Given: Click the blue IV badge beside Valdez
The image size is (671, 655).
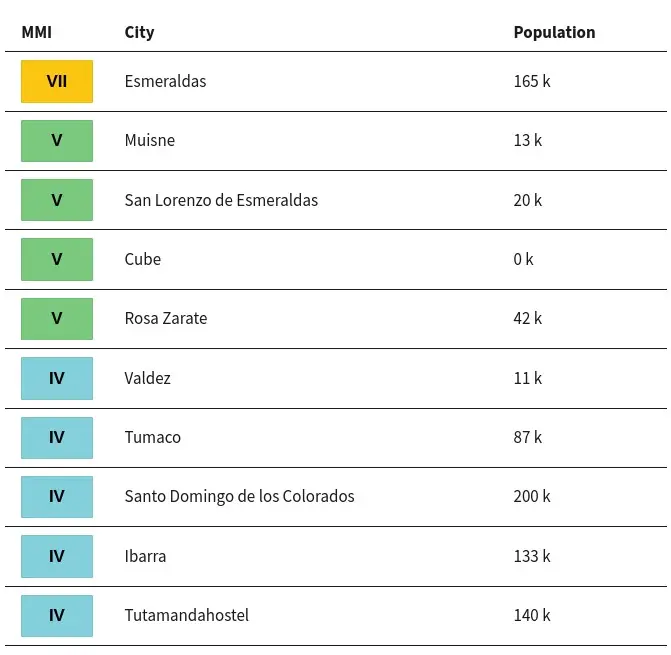Looking at the screenshot, I should click(x=57, y=378).
